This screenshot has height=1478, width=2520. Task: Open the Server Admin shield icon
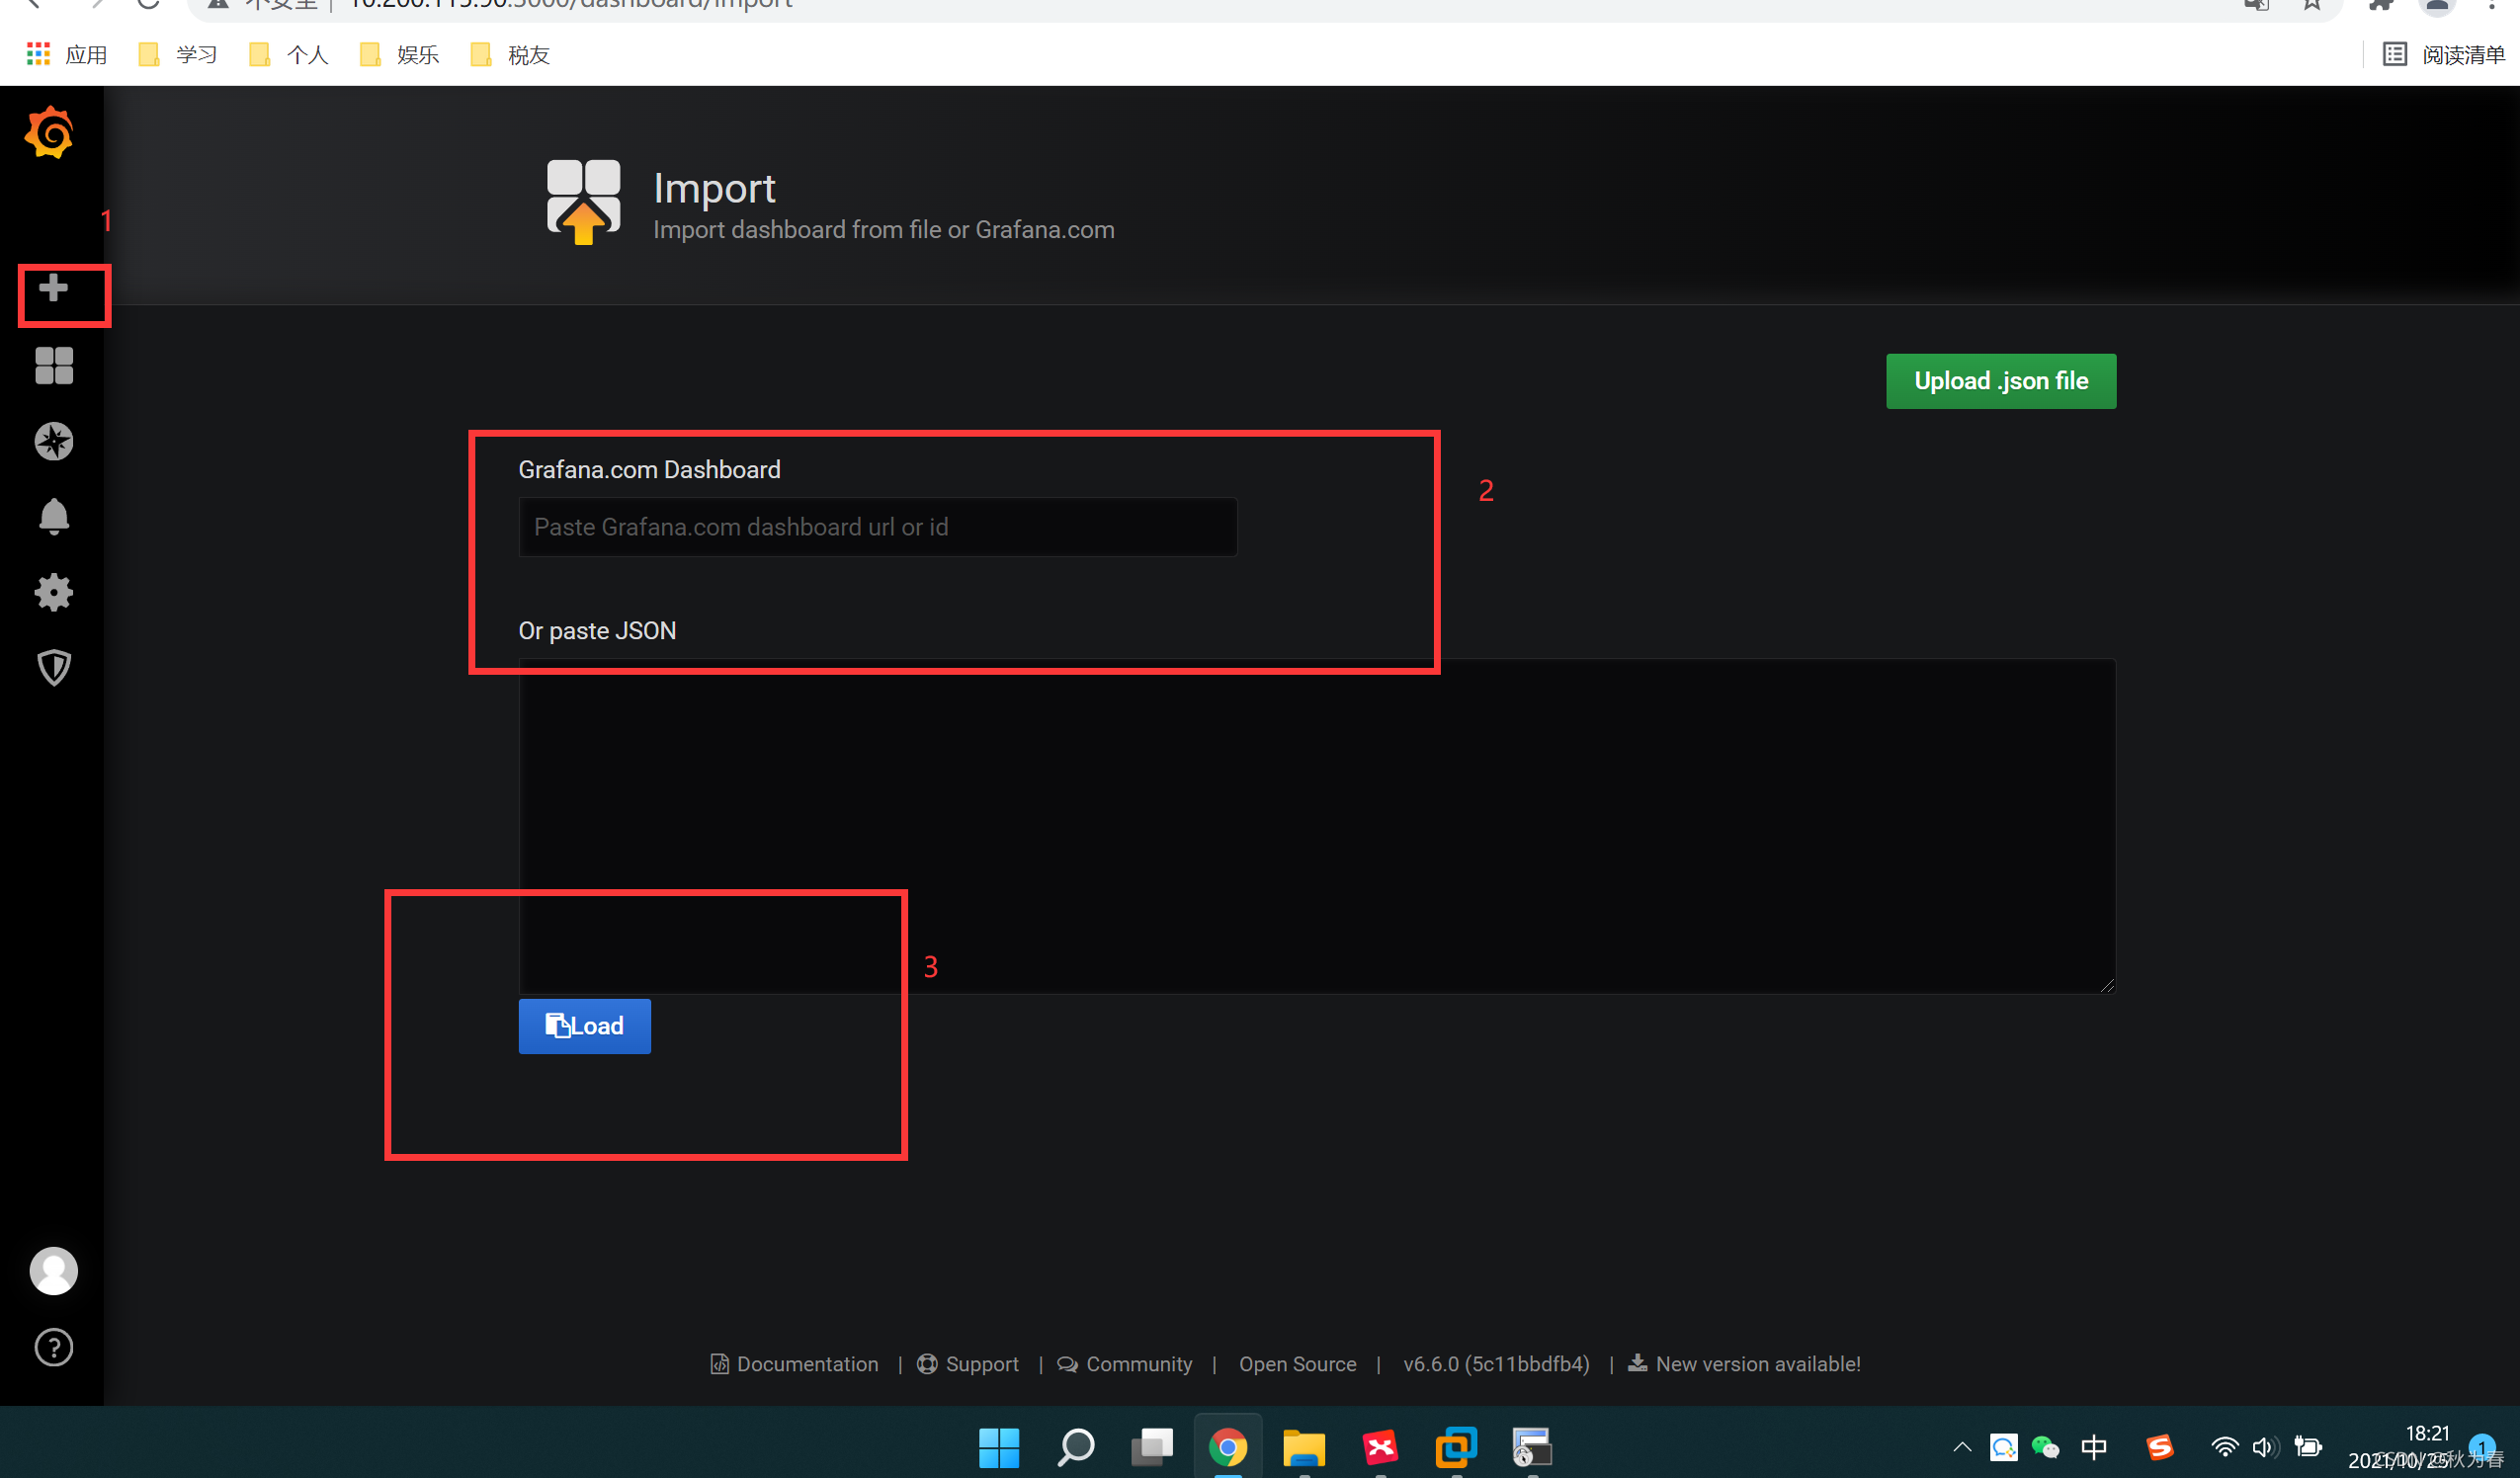pyautogui.click(x=54, y=667)
